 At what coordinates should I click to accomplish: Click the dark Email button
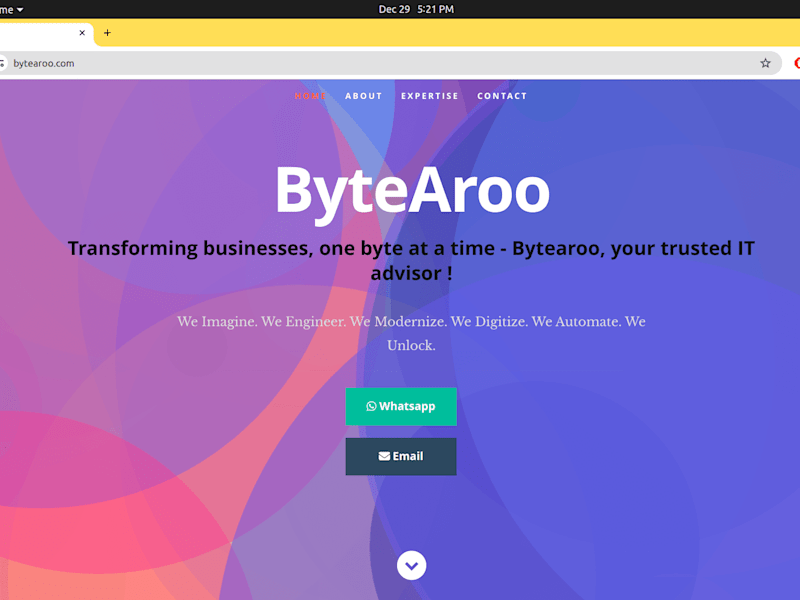401,456
